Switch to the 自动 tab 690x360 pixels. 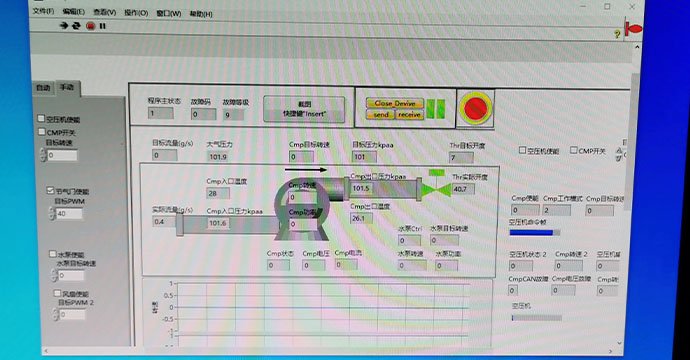coord(44,88)
